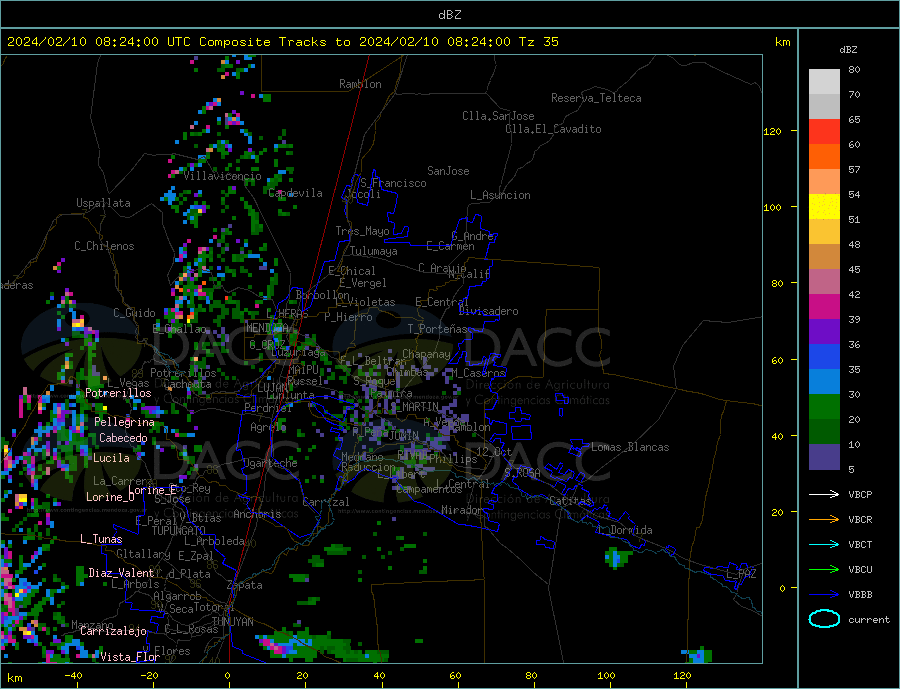This screenshot has height=689, width=900.
Task: Click the Clla.SanJose label
Action: (498, 117)
